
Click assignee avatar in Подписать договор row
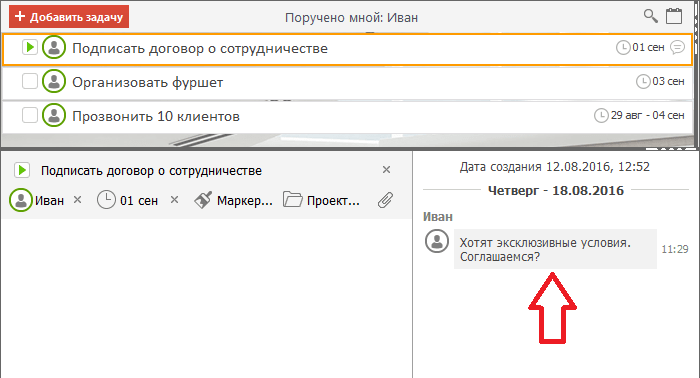click(54, 47)
